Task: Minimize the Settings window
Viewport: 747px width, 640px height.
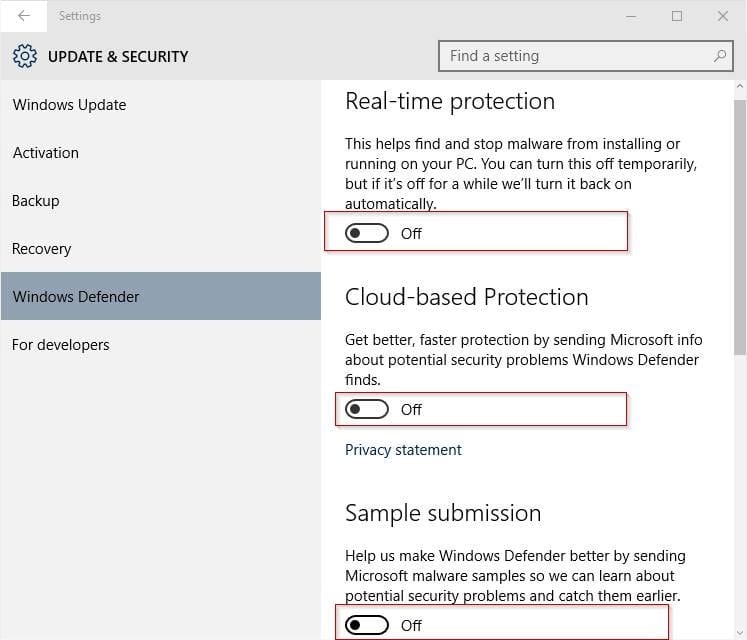Action: click(x=631, y=16)
